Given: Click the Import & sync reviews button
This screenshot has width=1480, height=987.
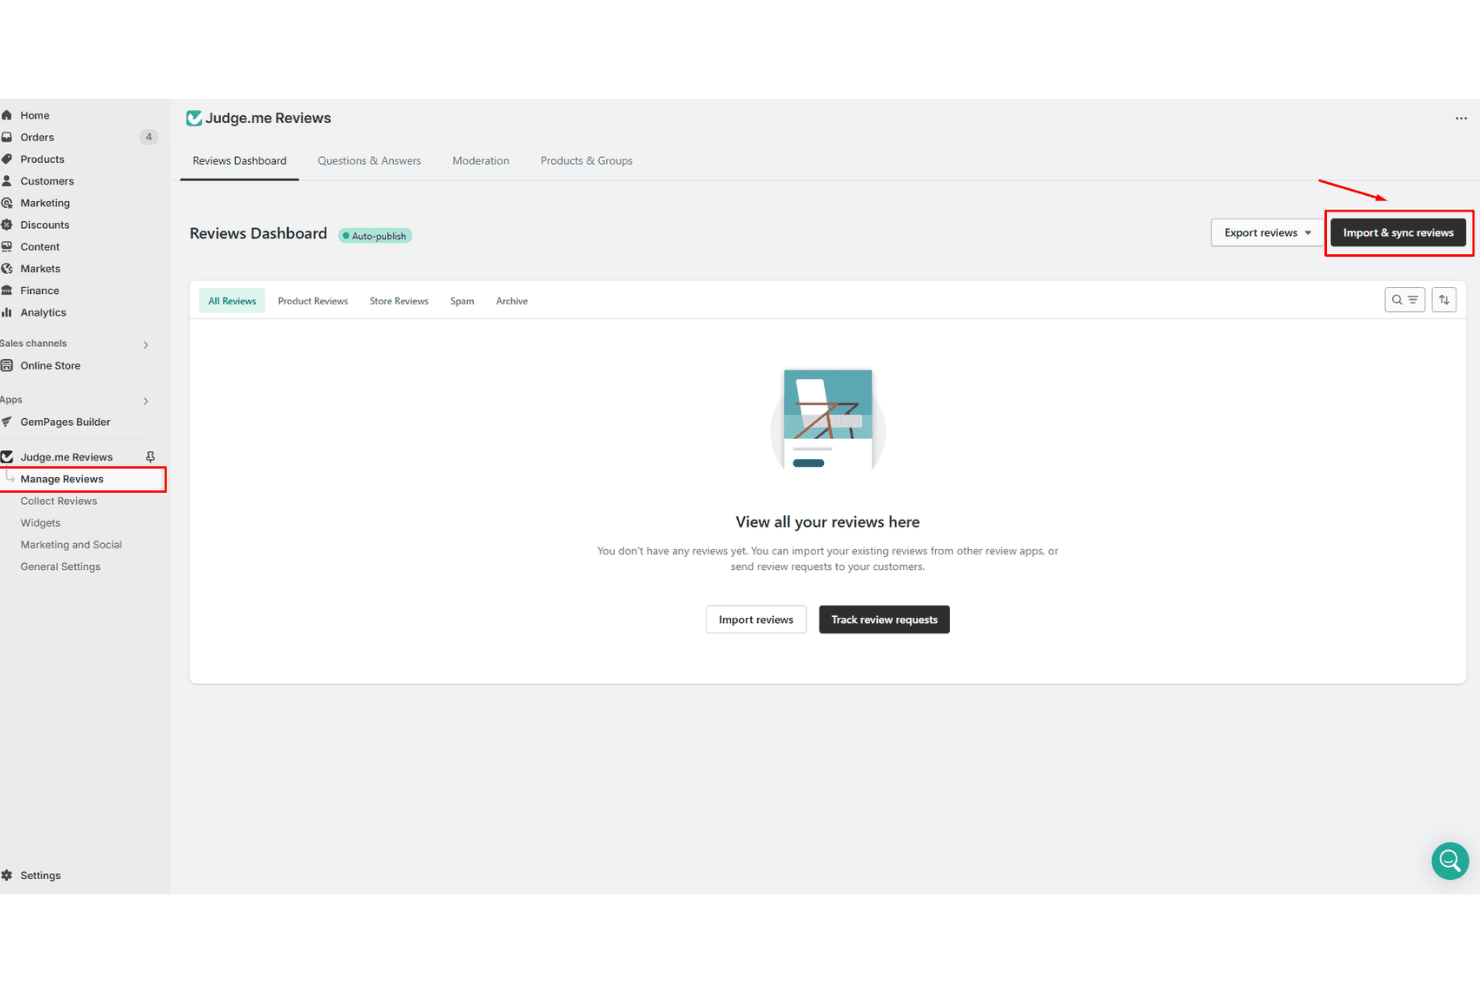Looking at the screenshot, I should coord(1398,233).
